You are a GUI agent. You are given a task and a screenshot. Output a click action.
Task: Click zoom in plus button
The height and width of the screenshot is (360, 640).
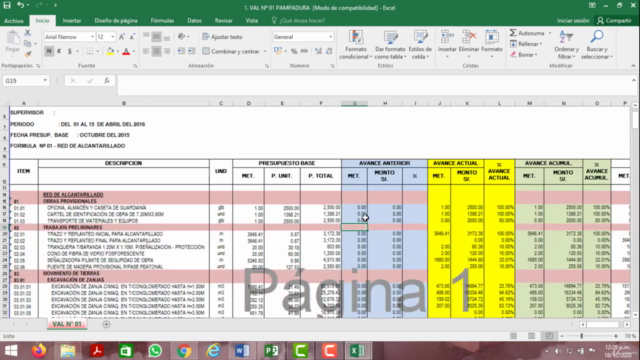616,336
